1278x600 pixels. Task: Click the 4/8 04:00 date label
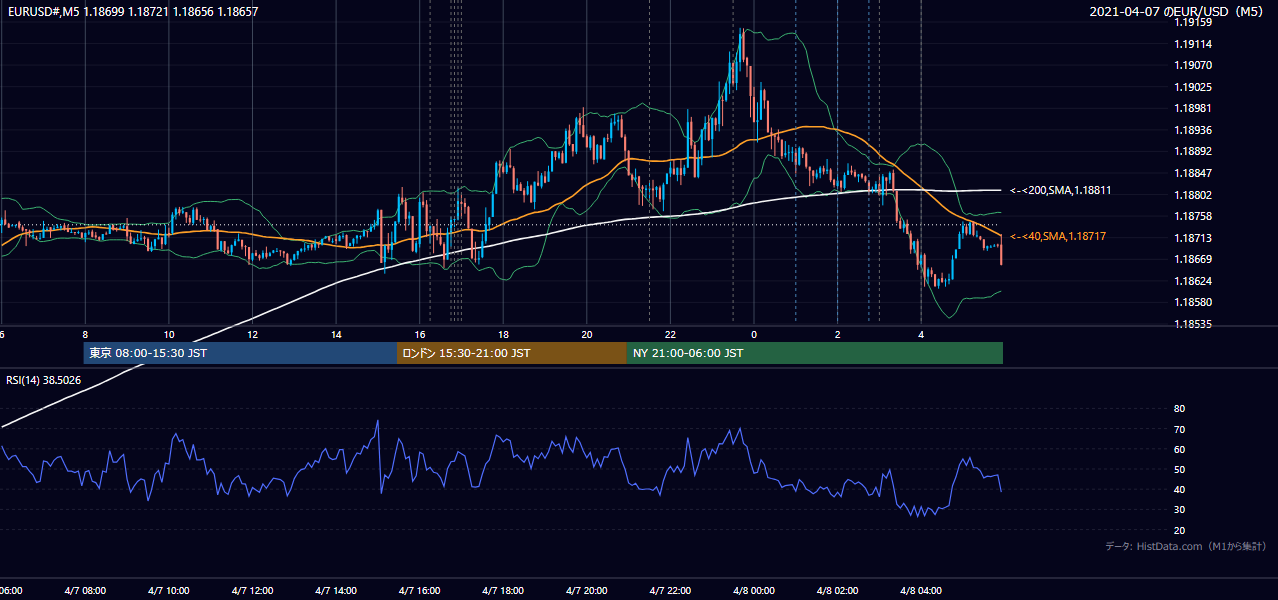[x=921, y=590]
